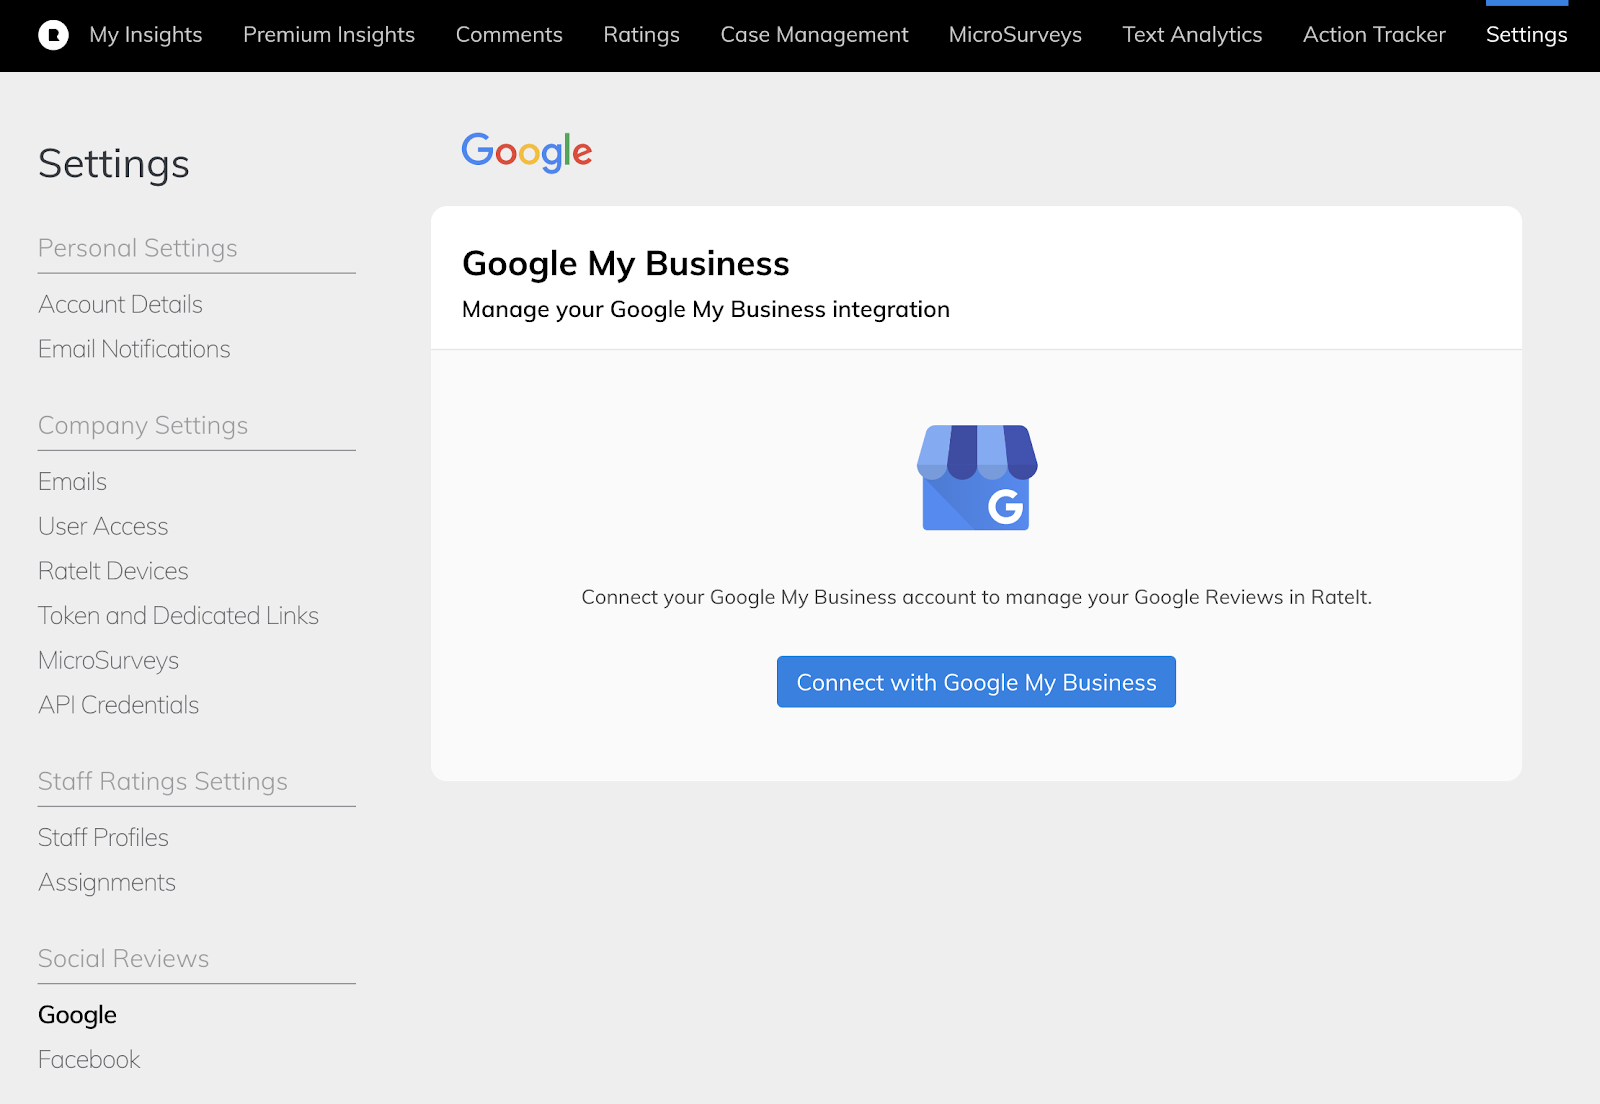
Task: Open API Credentials page
Action: tap(118, 705)
